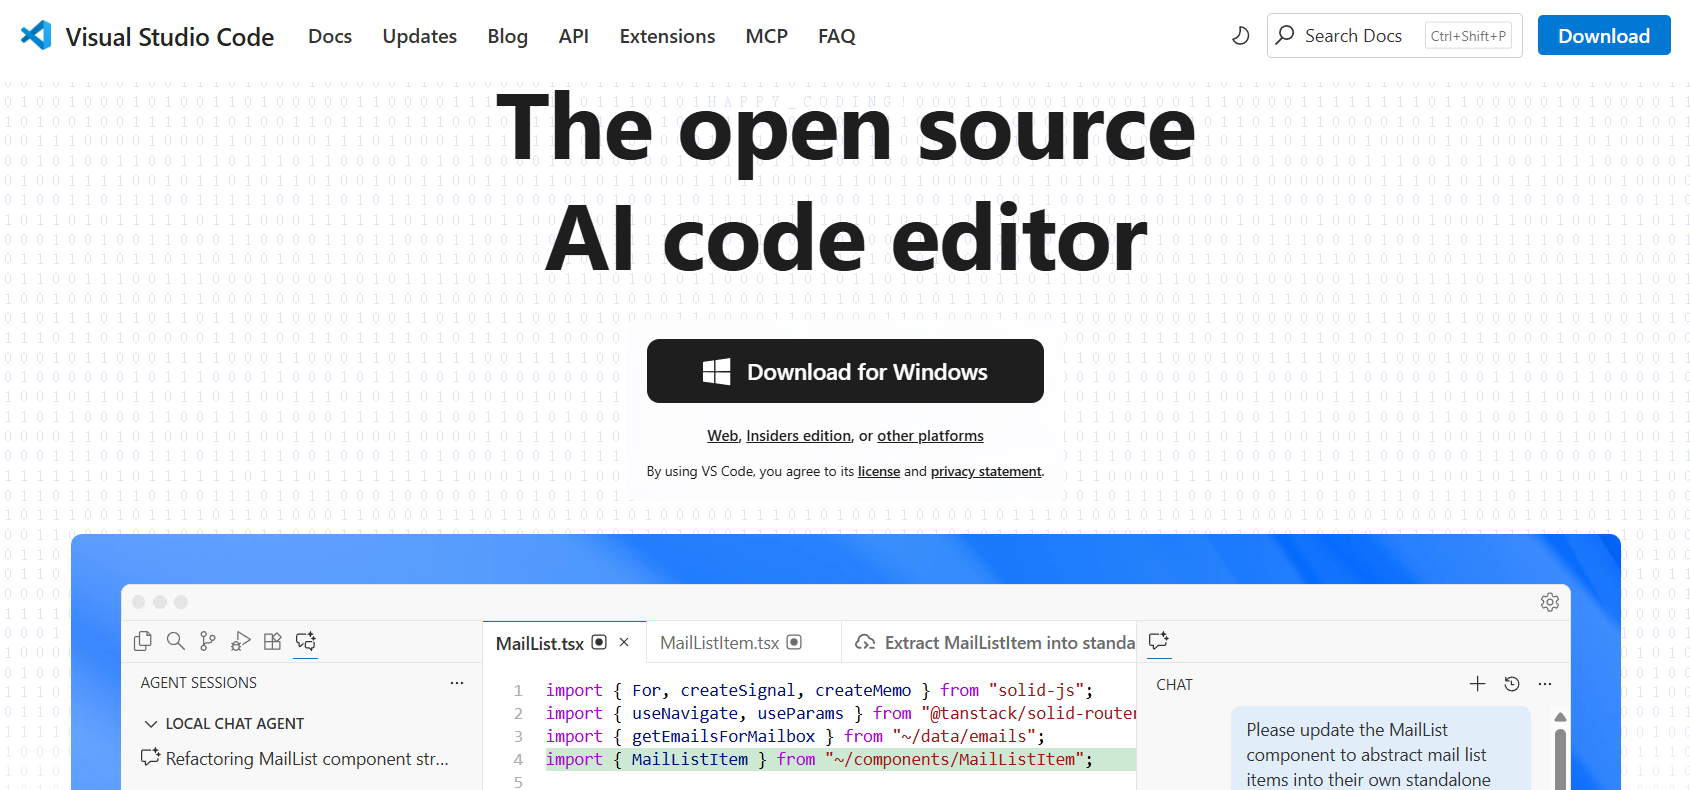Click the modified indicator on MailList.tsx tab
Screen dimensions: 1690x790
point(599,642)
